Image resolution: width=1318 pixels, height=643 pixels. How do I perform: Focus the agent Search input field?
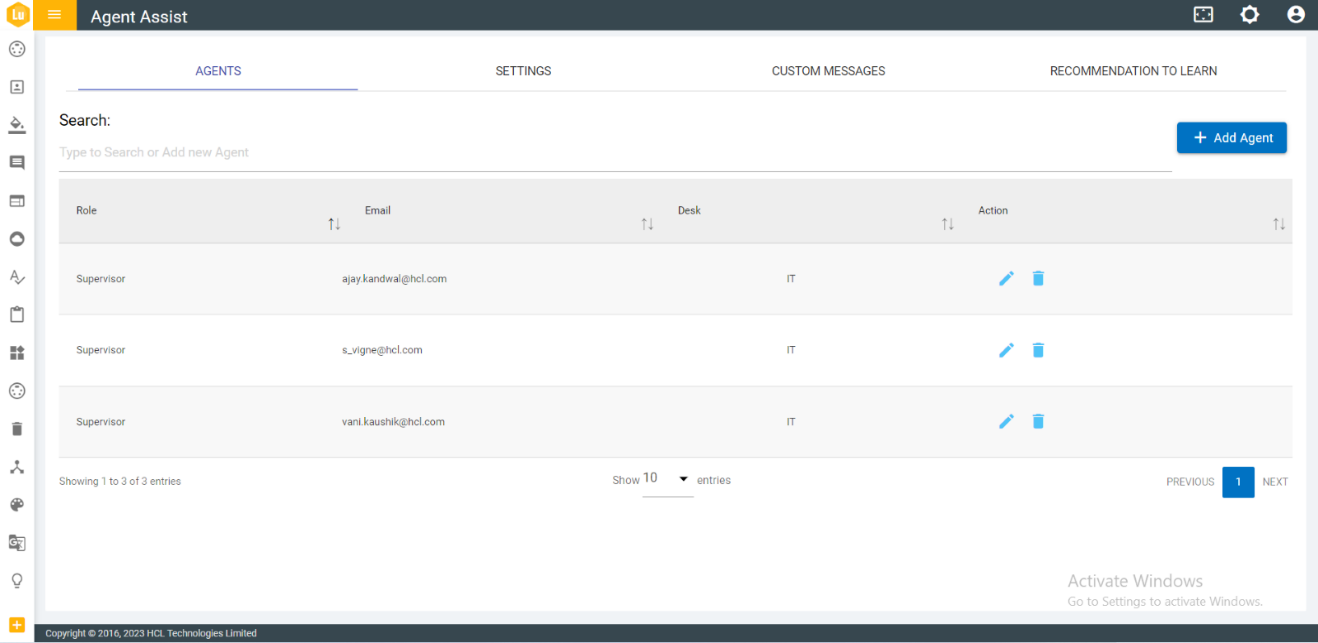coord(615,153)
